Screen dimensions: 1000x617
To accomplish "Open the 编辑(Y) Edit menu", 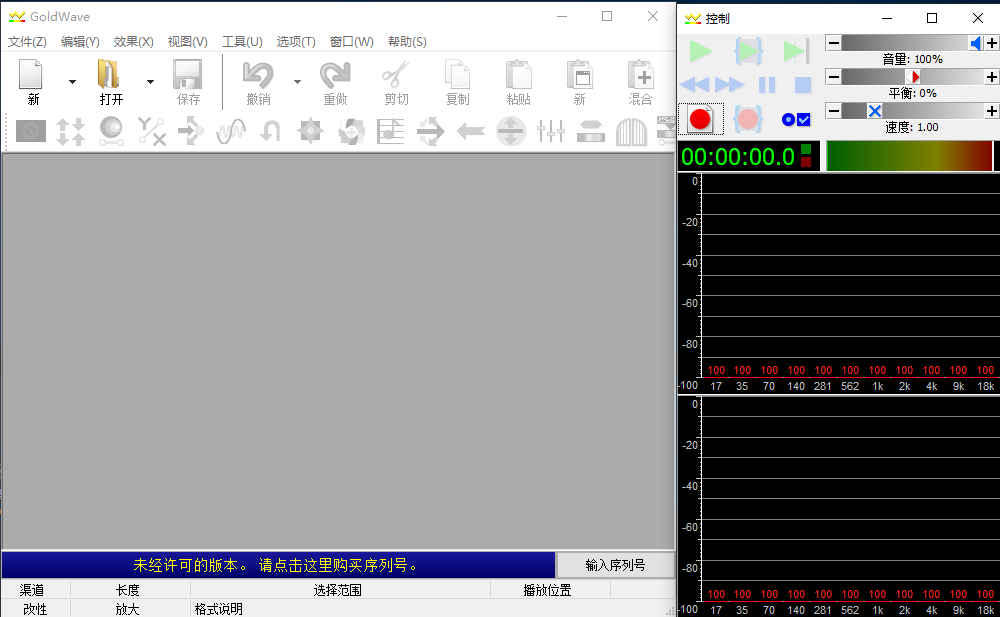I will click(x=80, y=42).
